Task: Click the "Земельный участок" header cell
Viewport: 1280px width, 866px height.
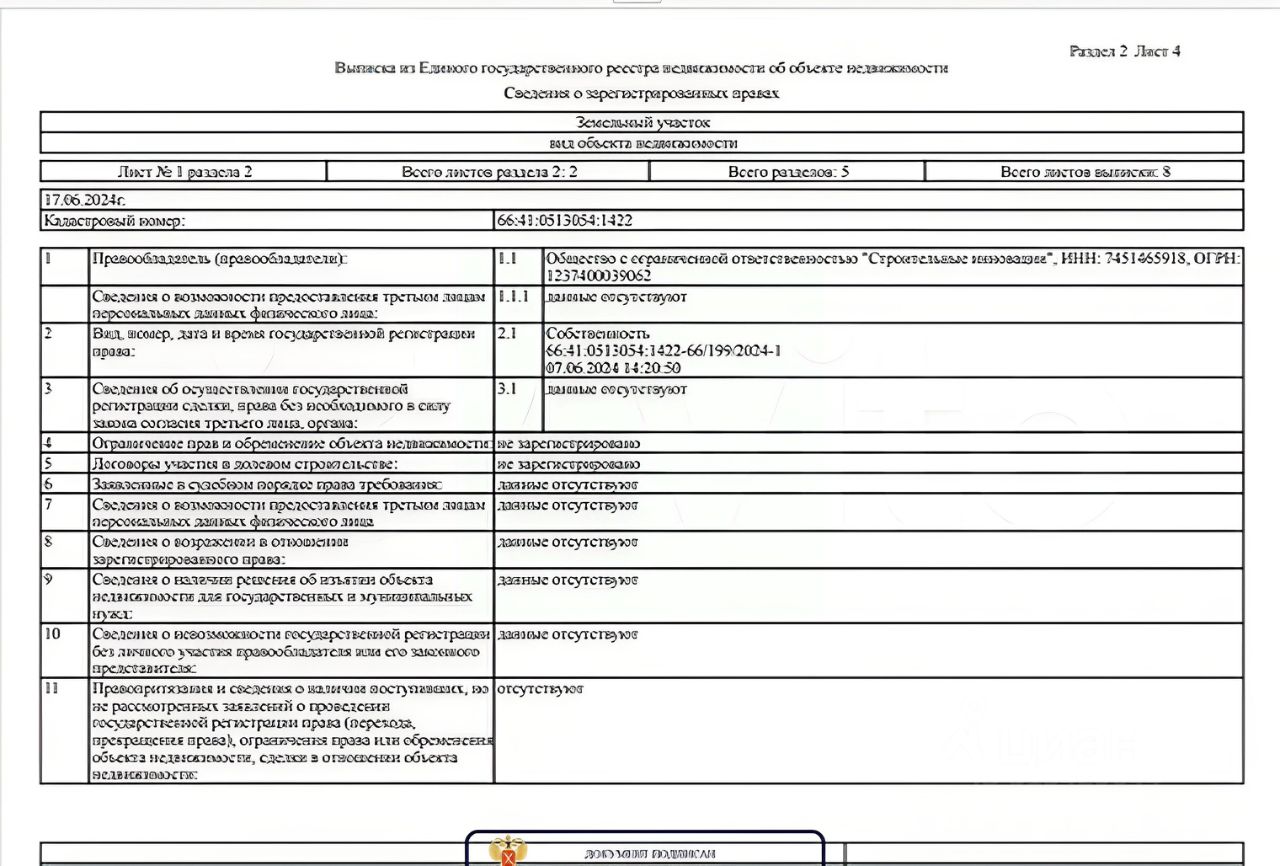Action: 642,122
